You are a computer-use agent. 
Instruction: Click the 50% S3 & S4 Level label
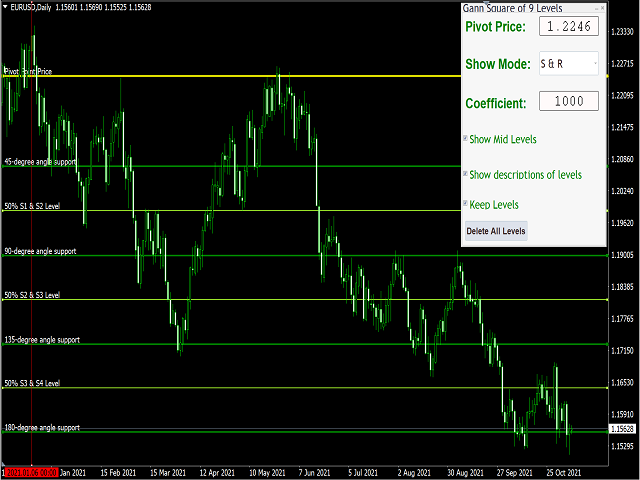click(x=32, y=383)
